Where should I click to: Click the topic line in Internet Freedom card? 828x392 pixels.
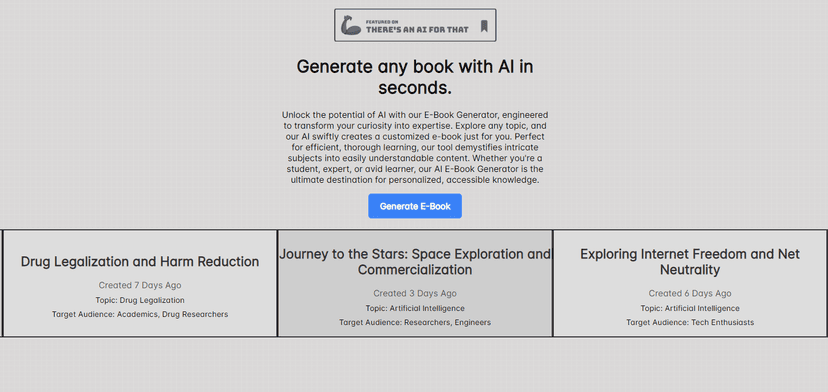coord(690,308)
